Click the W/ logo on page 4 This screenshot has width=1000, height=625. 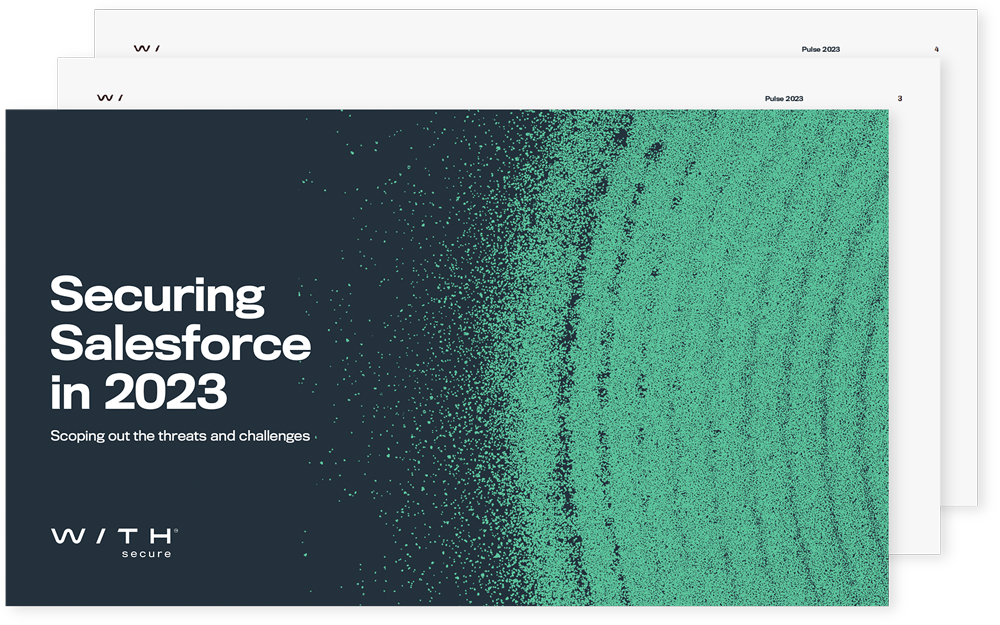click(146, 48)
